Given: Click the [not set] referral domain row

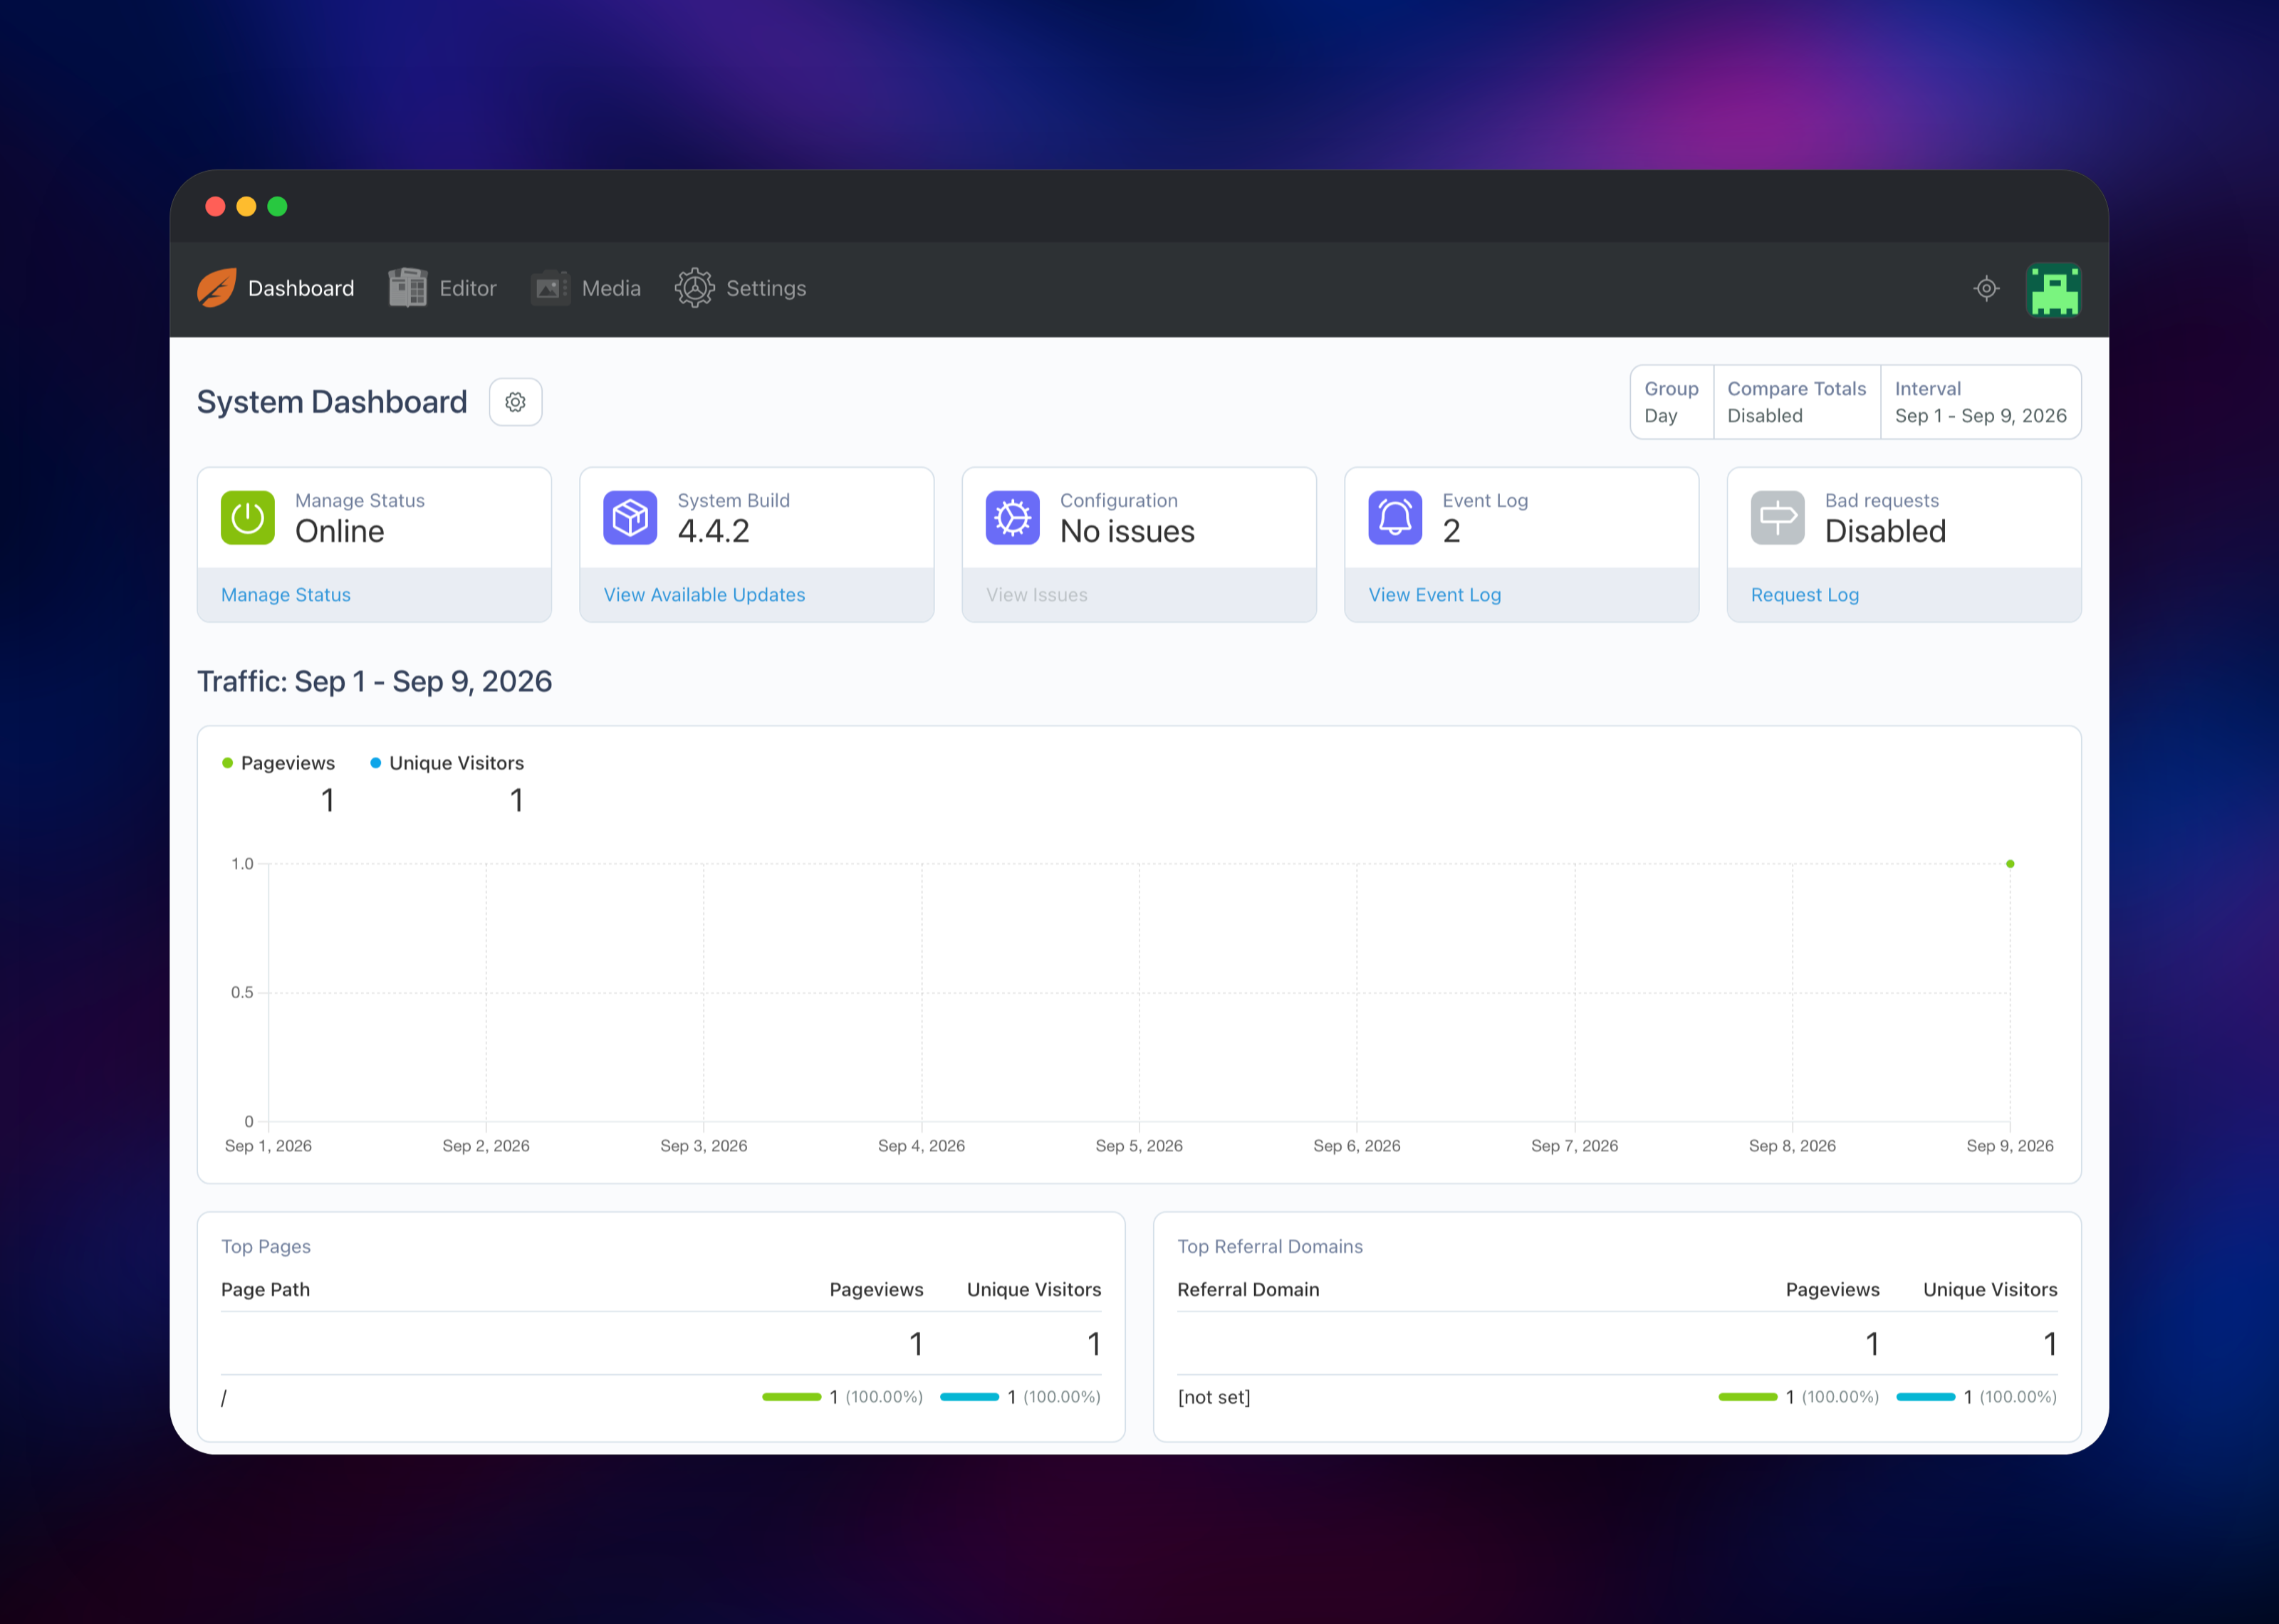Looking at the screenshot, I should coord(1617,1397).
